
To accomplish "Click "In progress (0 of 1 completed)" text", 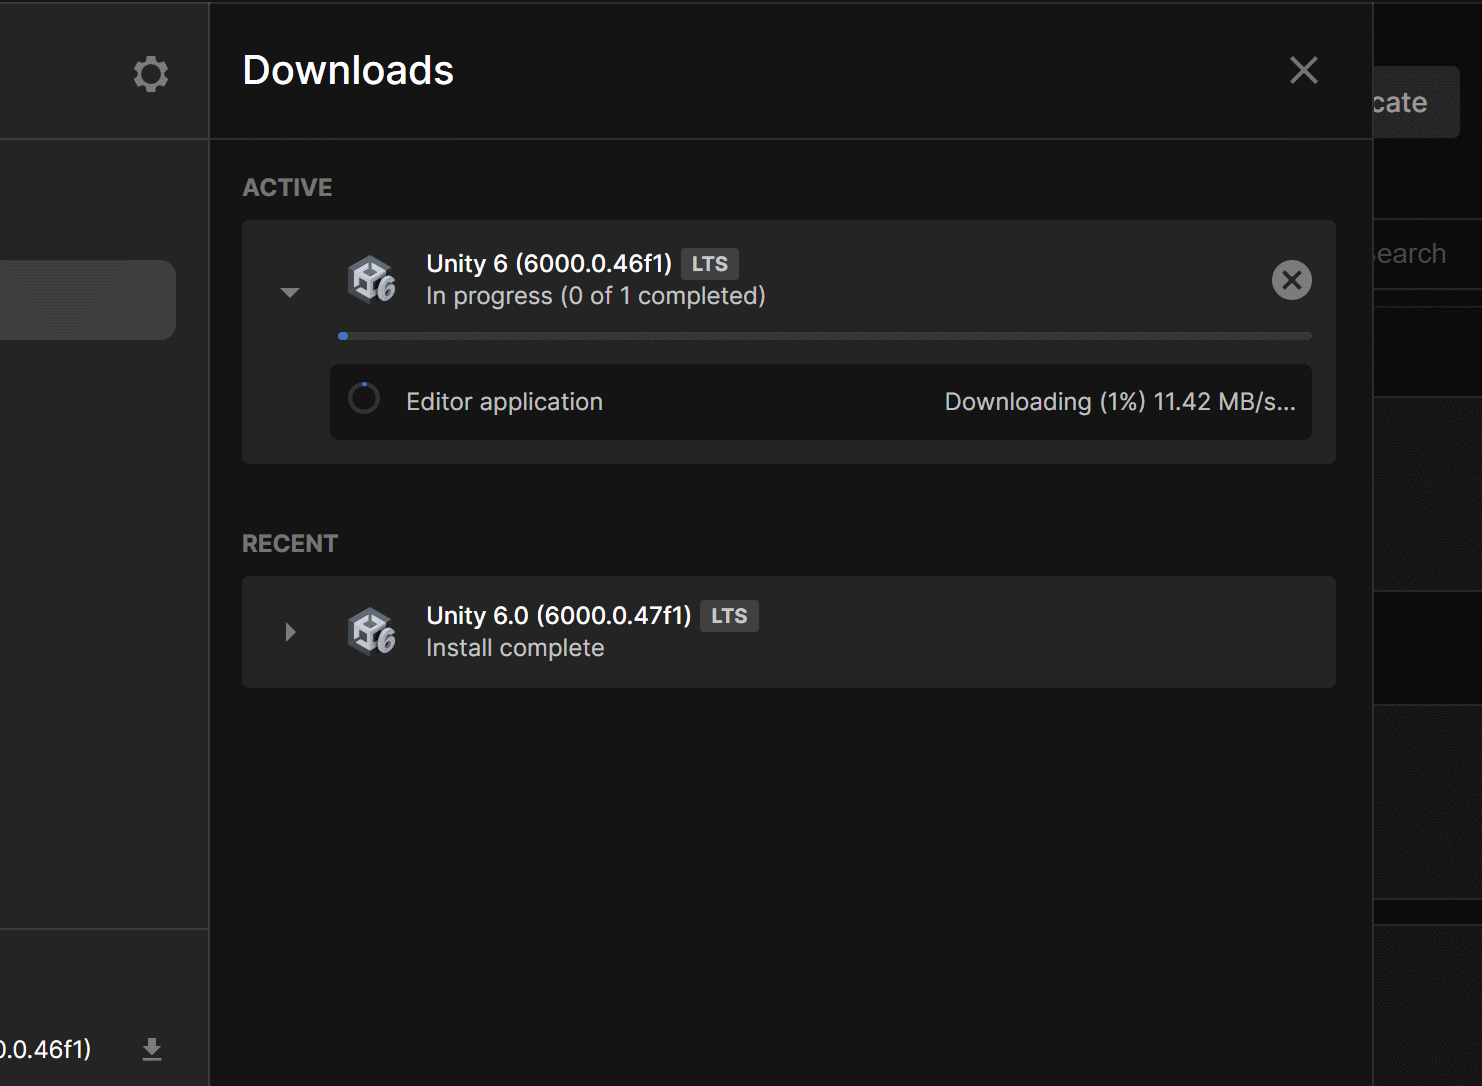I will (596, 296).
